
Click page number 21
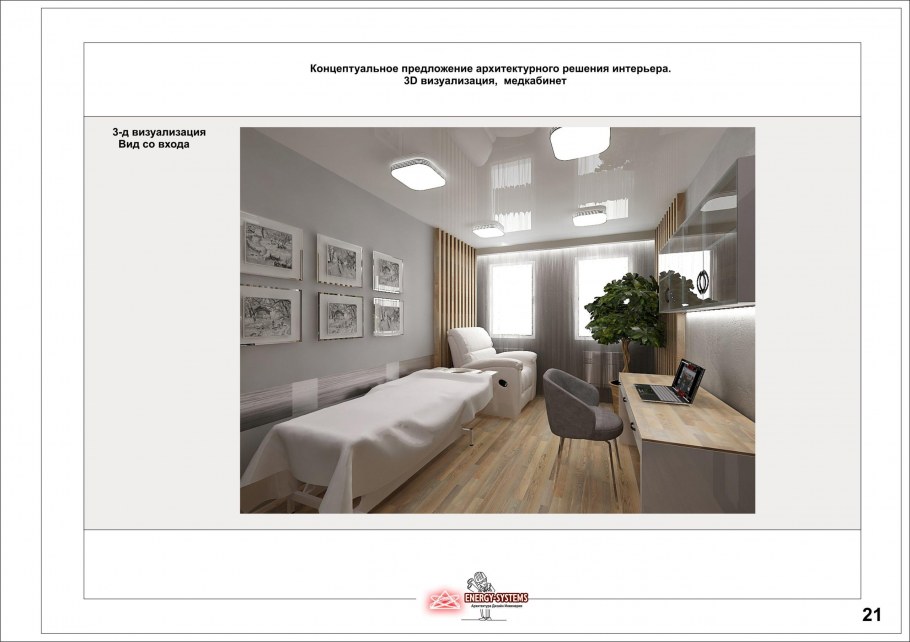pos(872,614)
